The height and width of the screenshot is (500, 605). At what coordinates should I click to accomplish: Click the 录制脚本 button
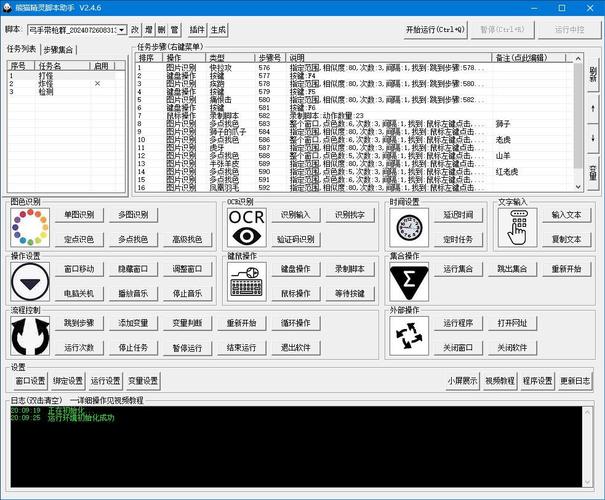coord(350,269)
